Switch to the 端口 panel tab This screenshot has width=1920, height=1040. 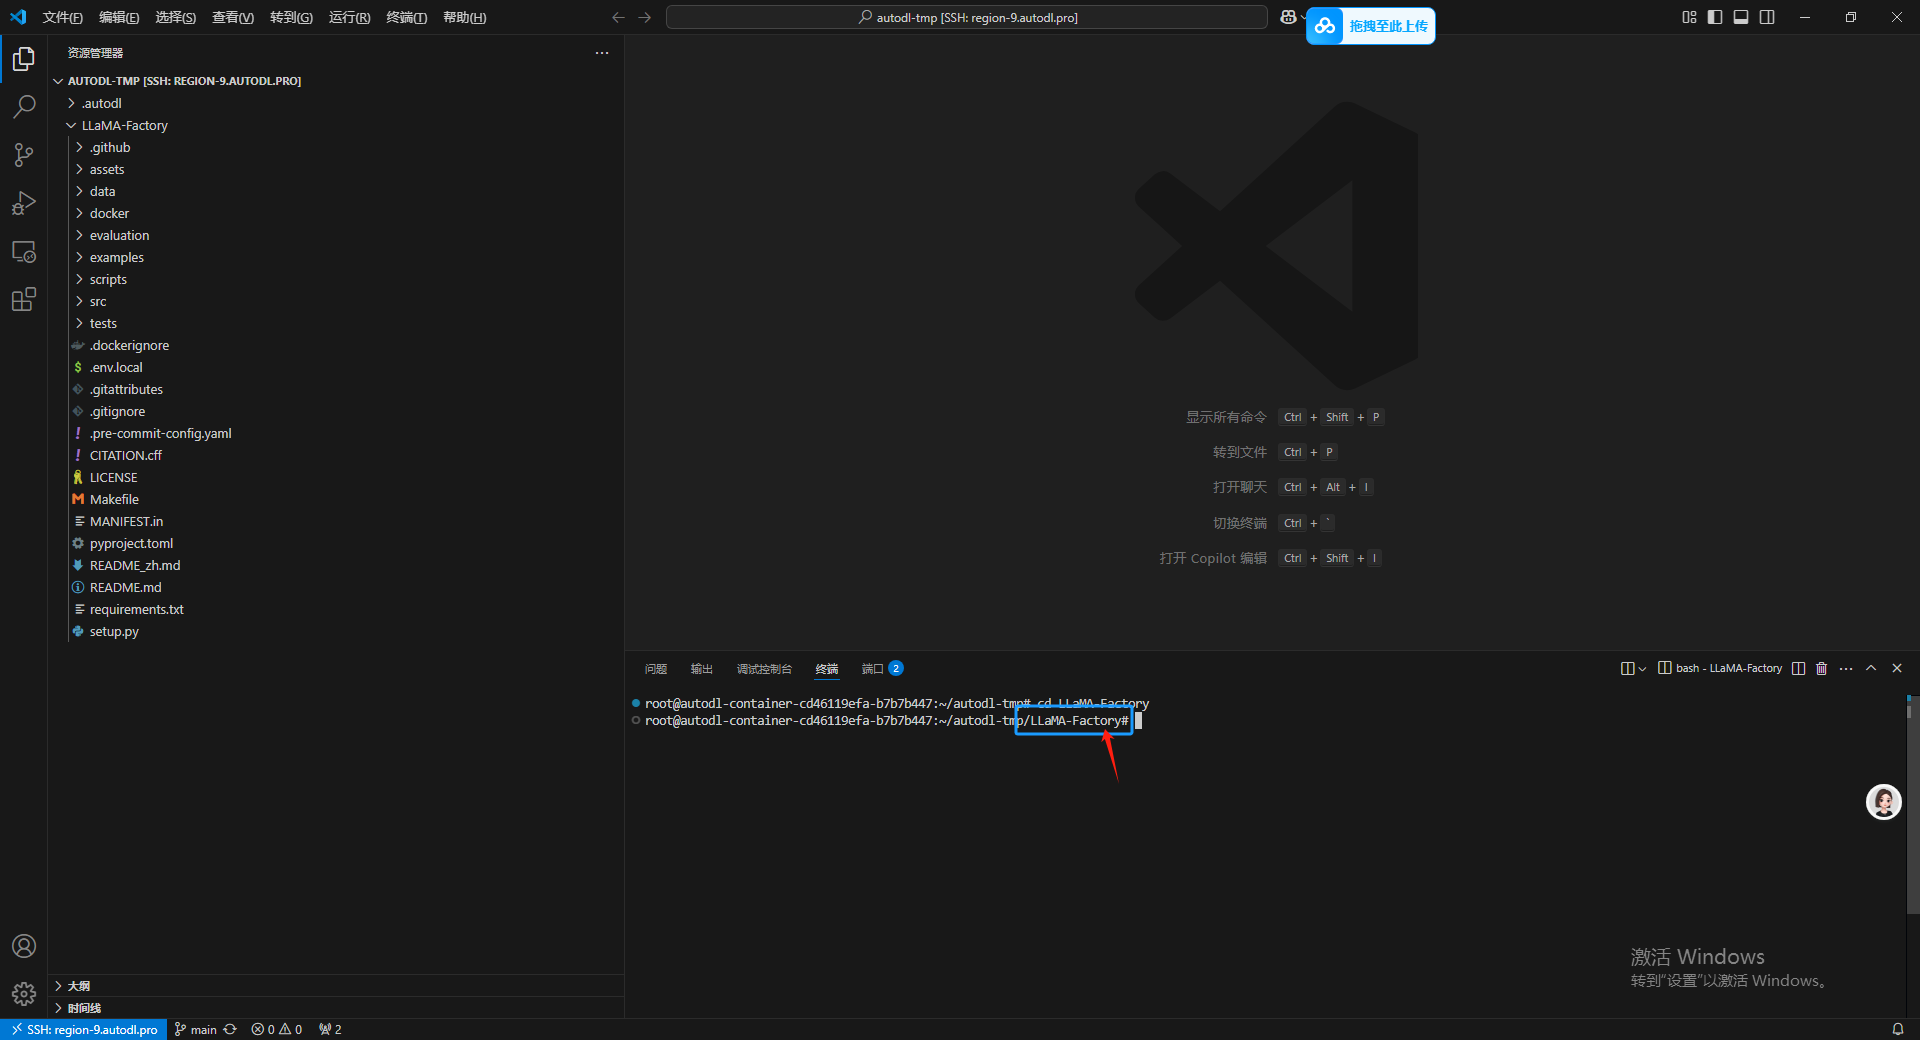click(x=882, y=669)
